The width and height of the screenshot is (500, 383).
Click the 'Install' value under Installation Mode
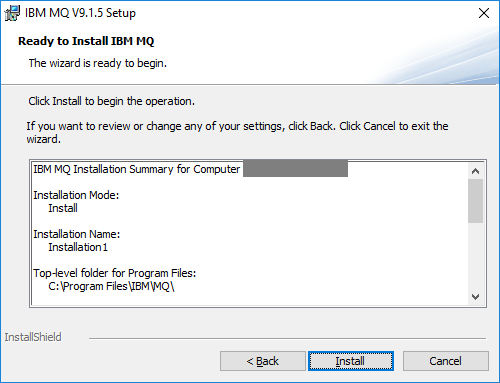(63, 208)
